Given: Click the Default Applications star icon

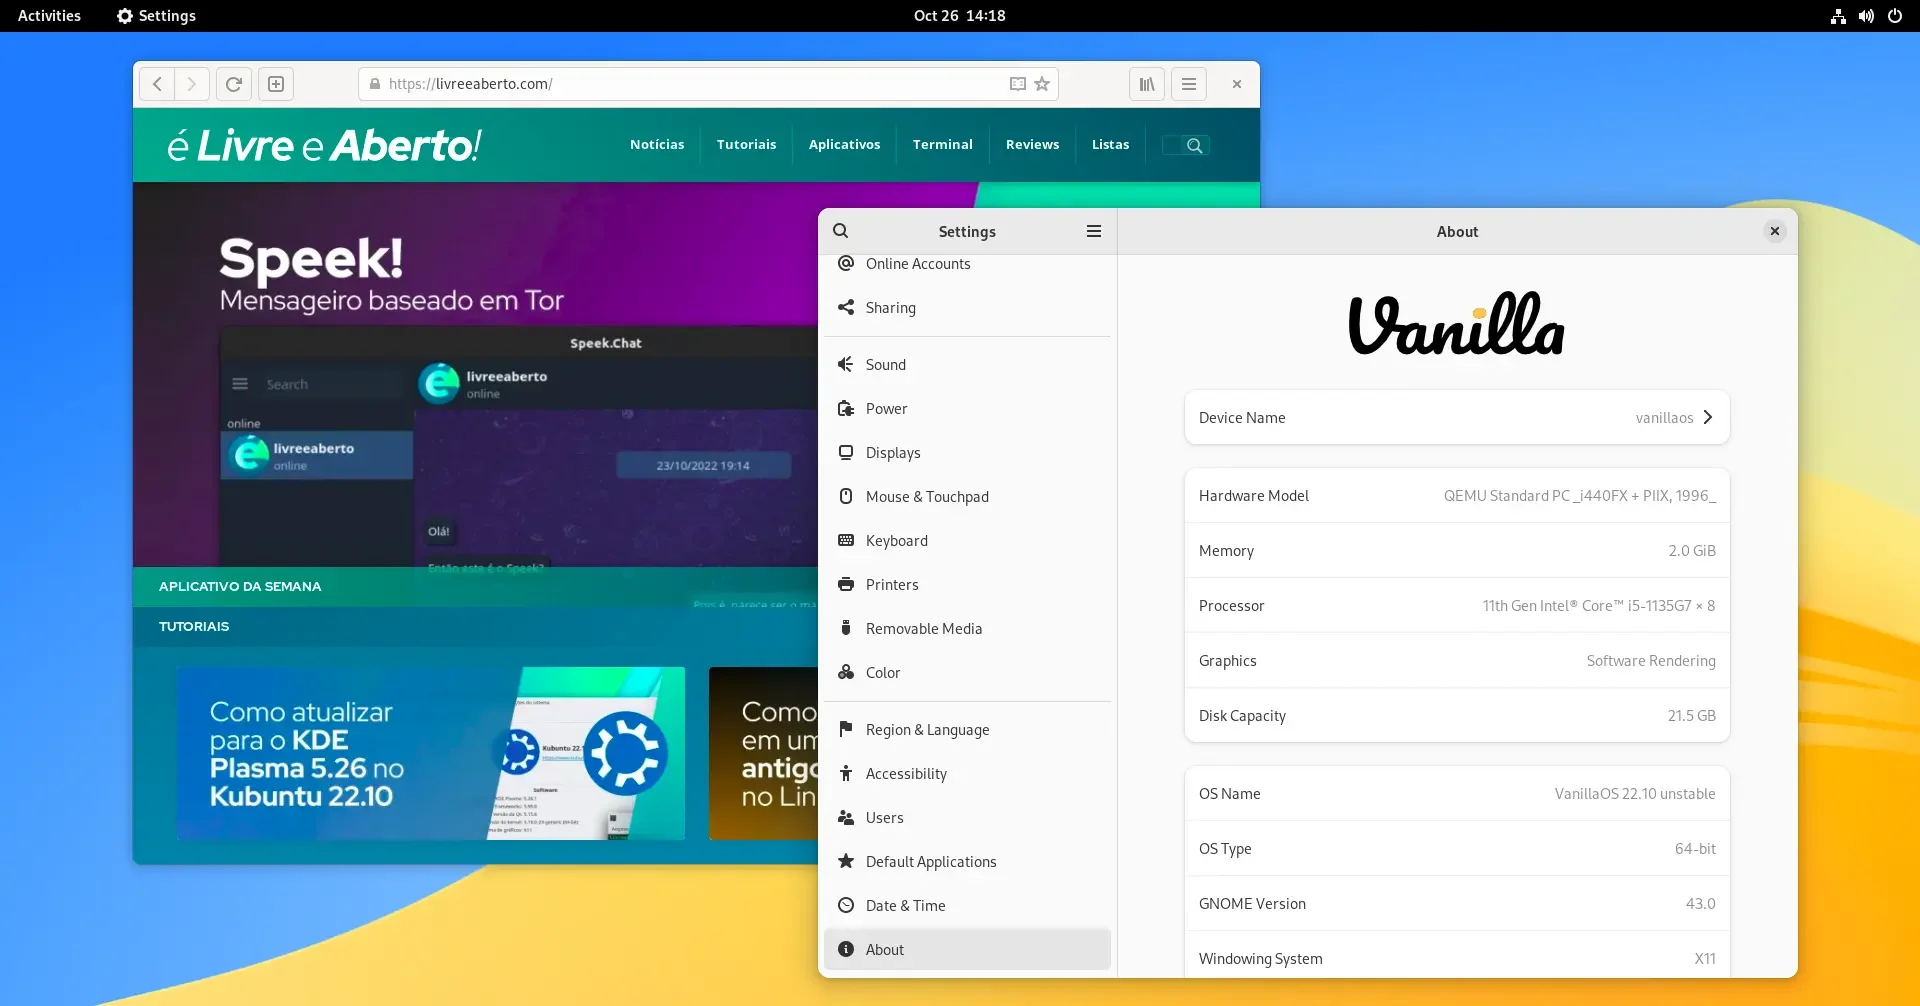Looking at the screenshot, I should (846, 861).
